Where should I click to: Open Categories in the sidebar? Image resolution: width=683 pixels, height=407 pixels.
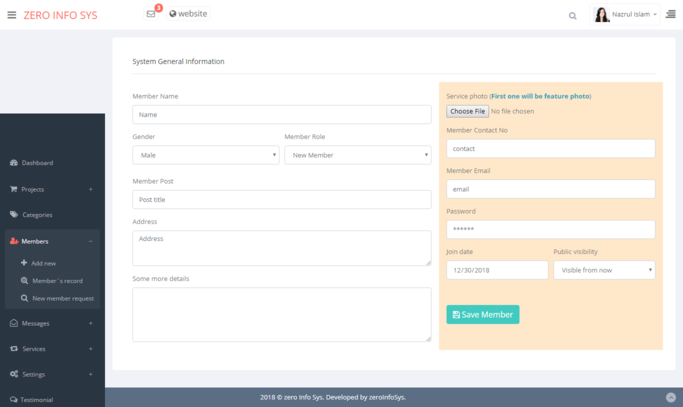point(37,215)
